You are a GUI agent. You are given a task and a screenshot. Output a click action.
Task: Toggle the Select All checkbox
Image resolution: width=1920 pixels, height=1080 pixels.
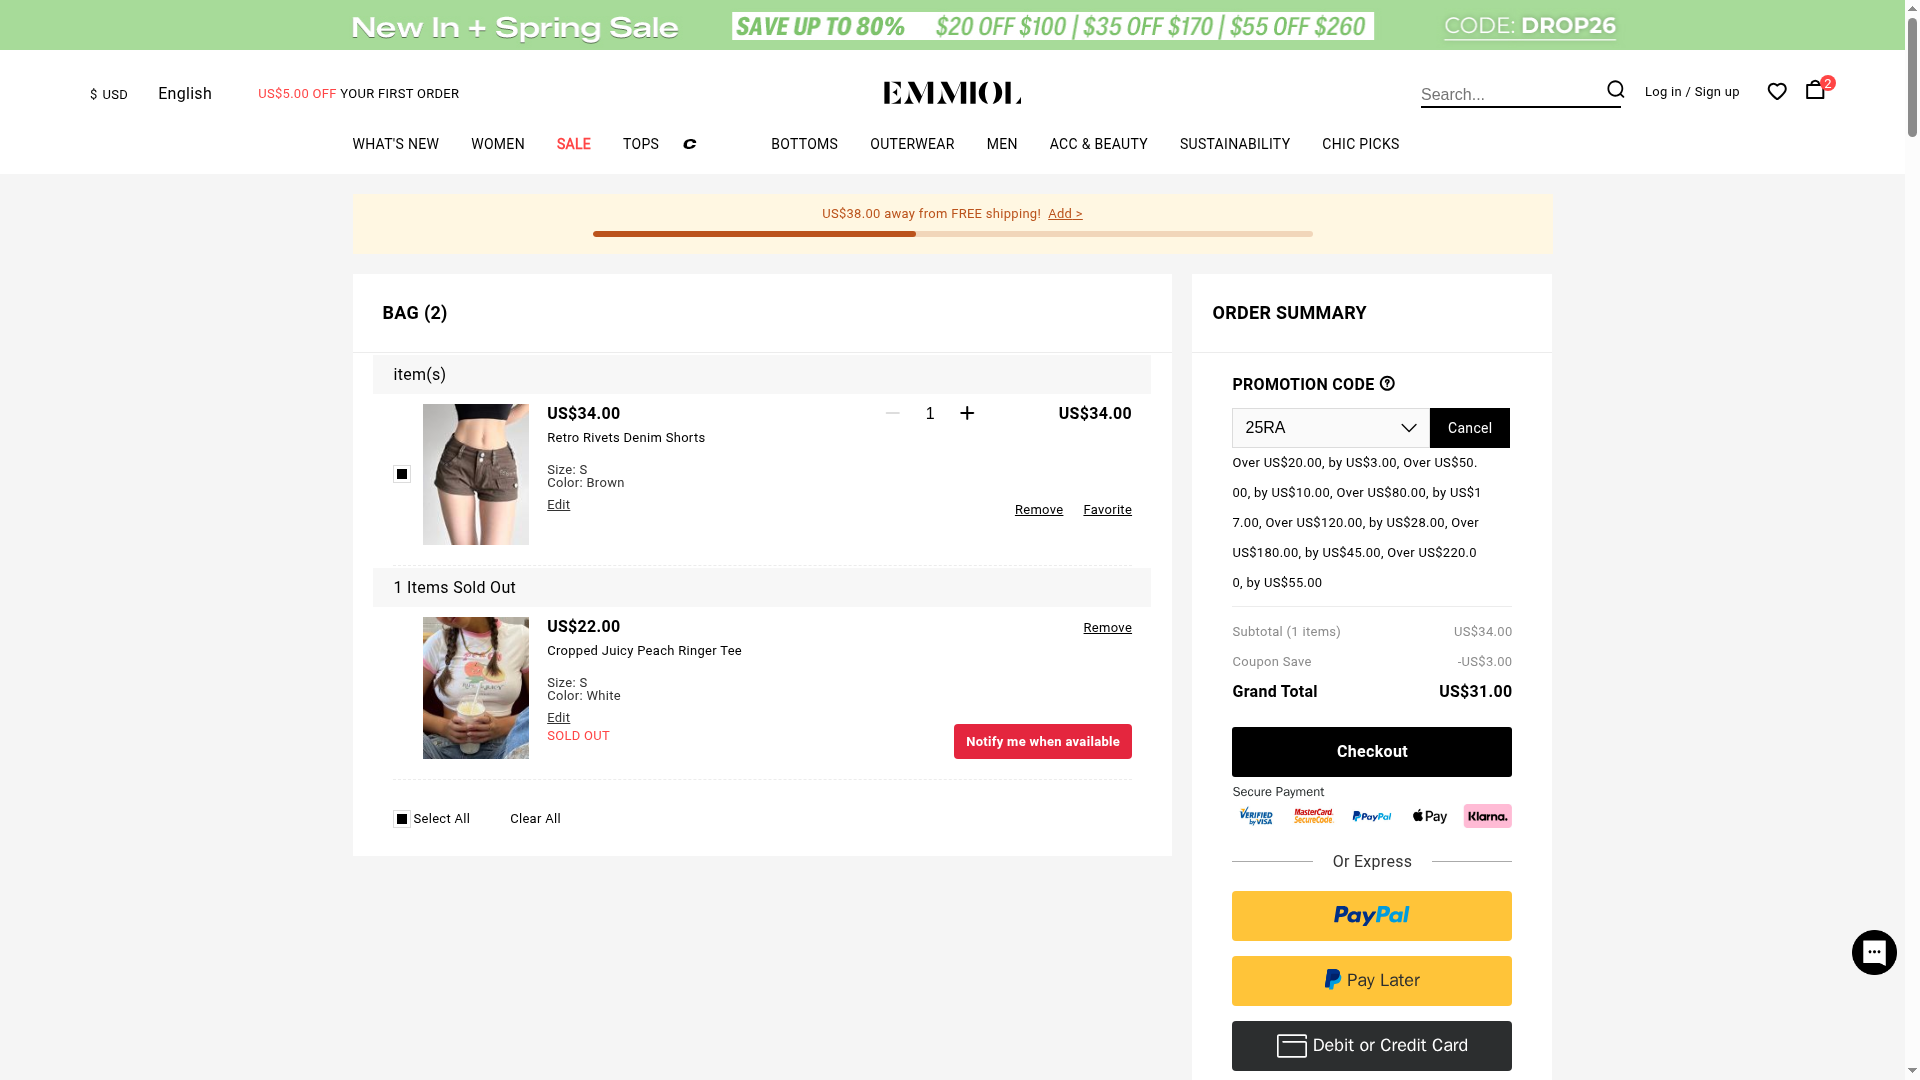(x=402, y=819)
